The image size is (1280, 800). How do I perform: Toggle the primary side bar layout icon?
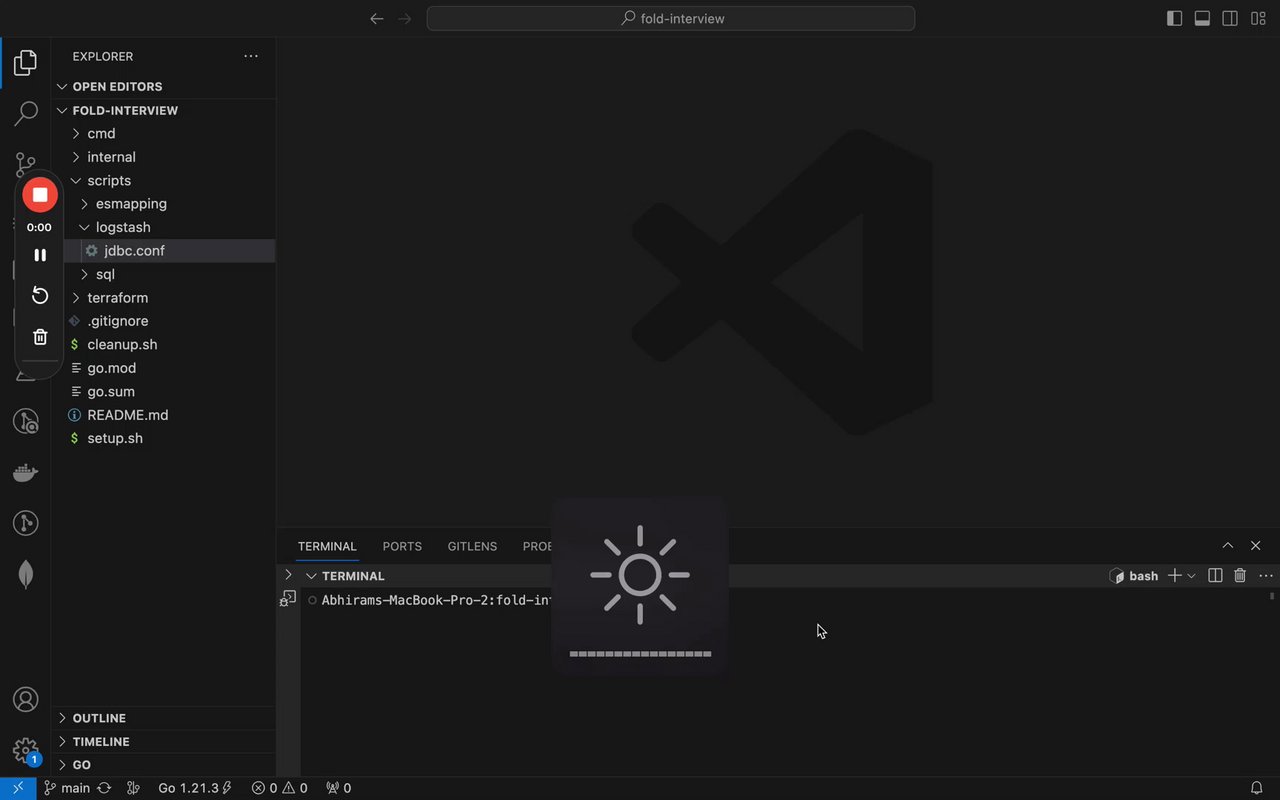coord(1174,18)
